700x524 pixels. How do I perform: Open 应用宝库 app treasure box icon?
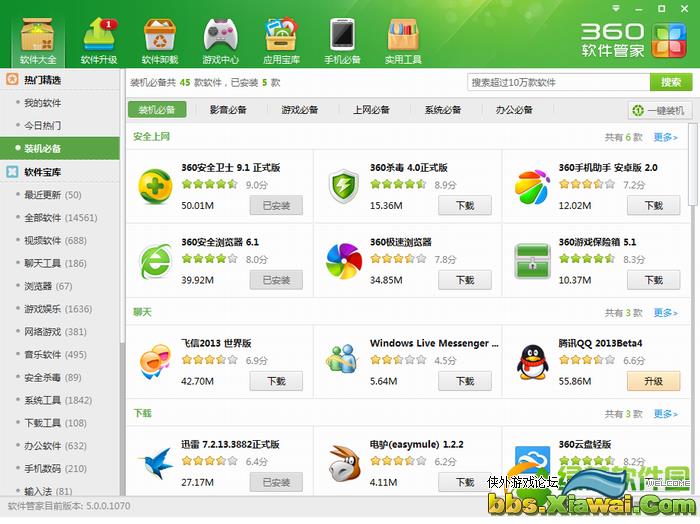[281, 41]
